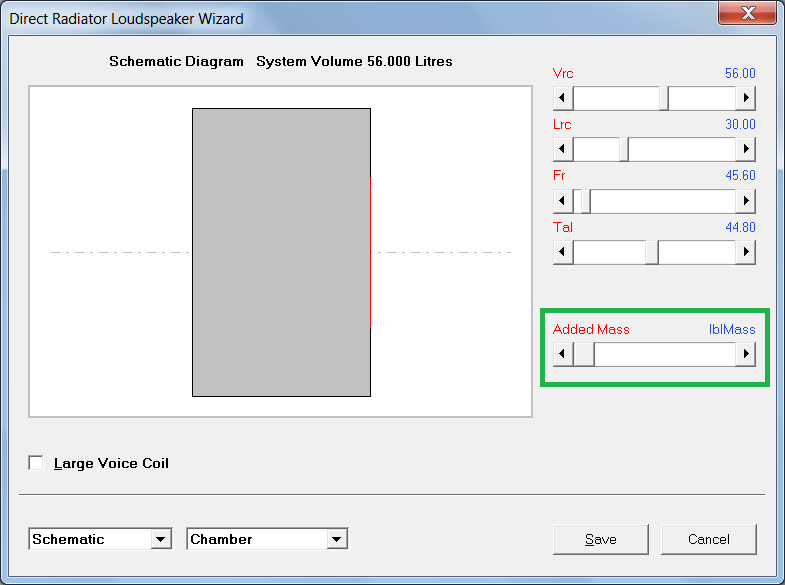785x585 pixels.
Task: Click the Vrc label
Action: (x=563, y=74)
